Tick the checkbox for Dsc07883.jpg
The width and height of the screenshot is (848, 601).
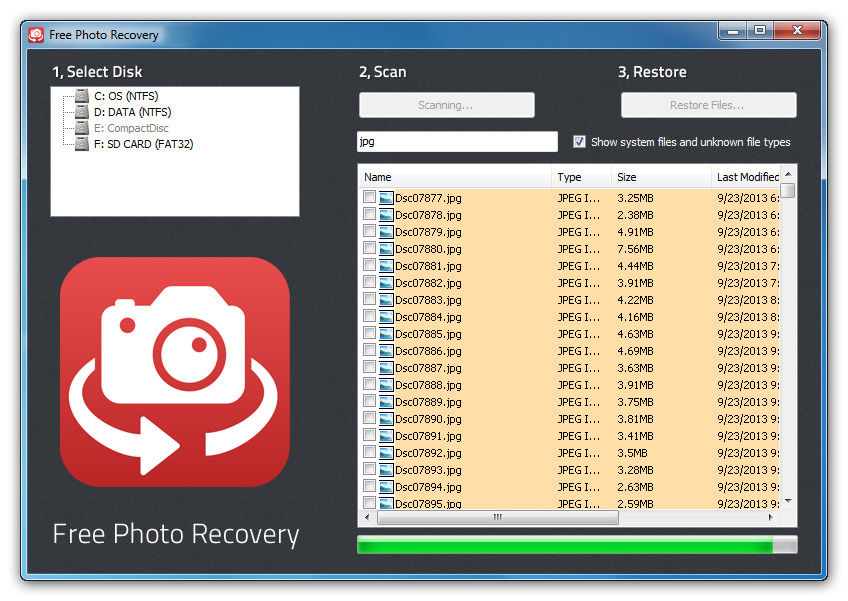[x=369, y=299]
